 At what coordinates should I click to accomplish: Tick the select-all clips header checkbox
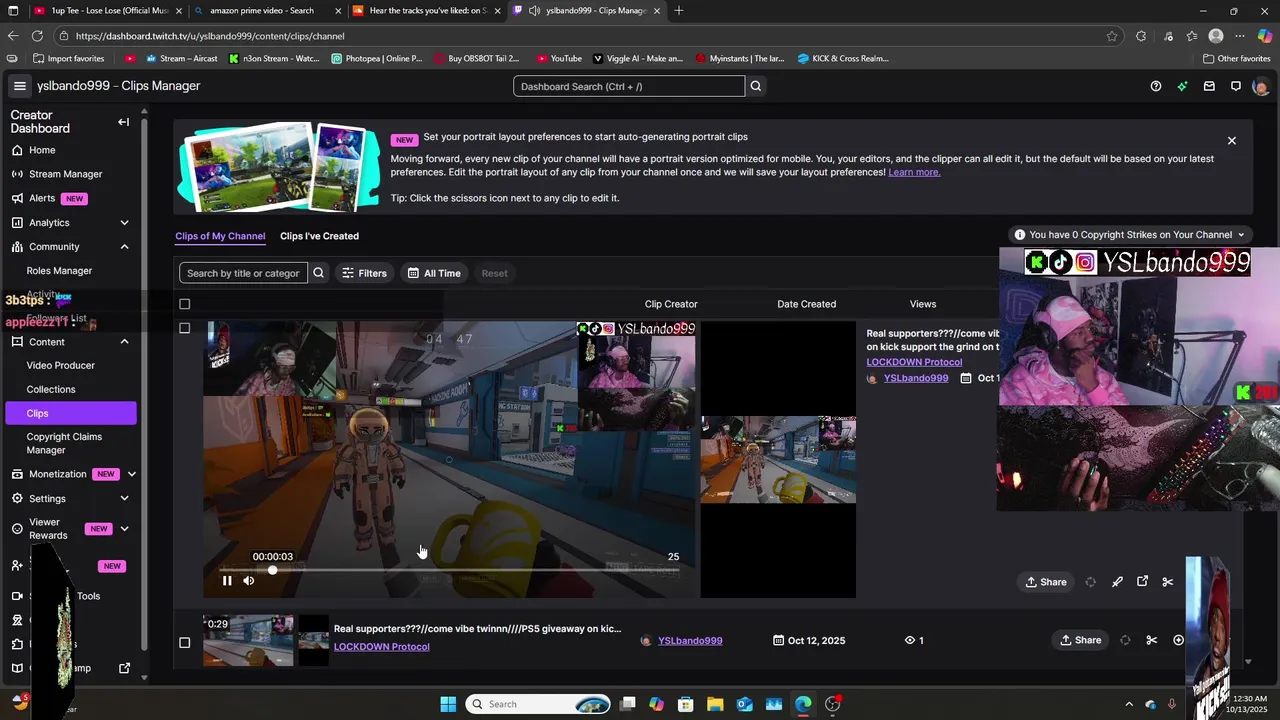184,304
